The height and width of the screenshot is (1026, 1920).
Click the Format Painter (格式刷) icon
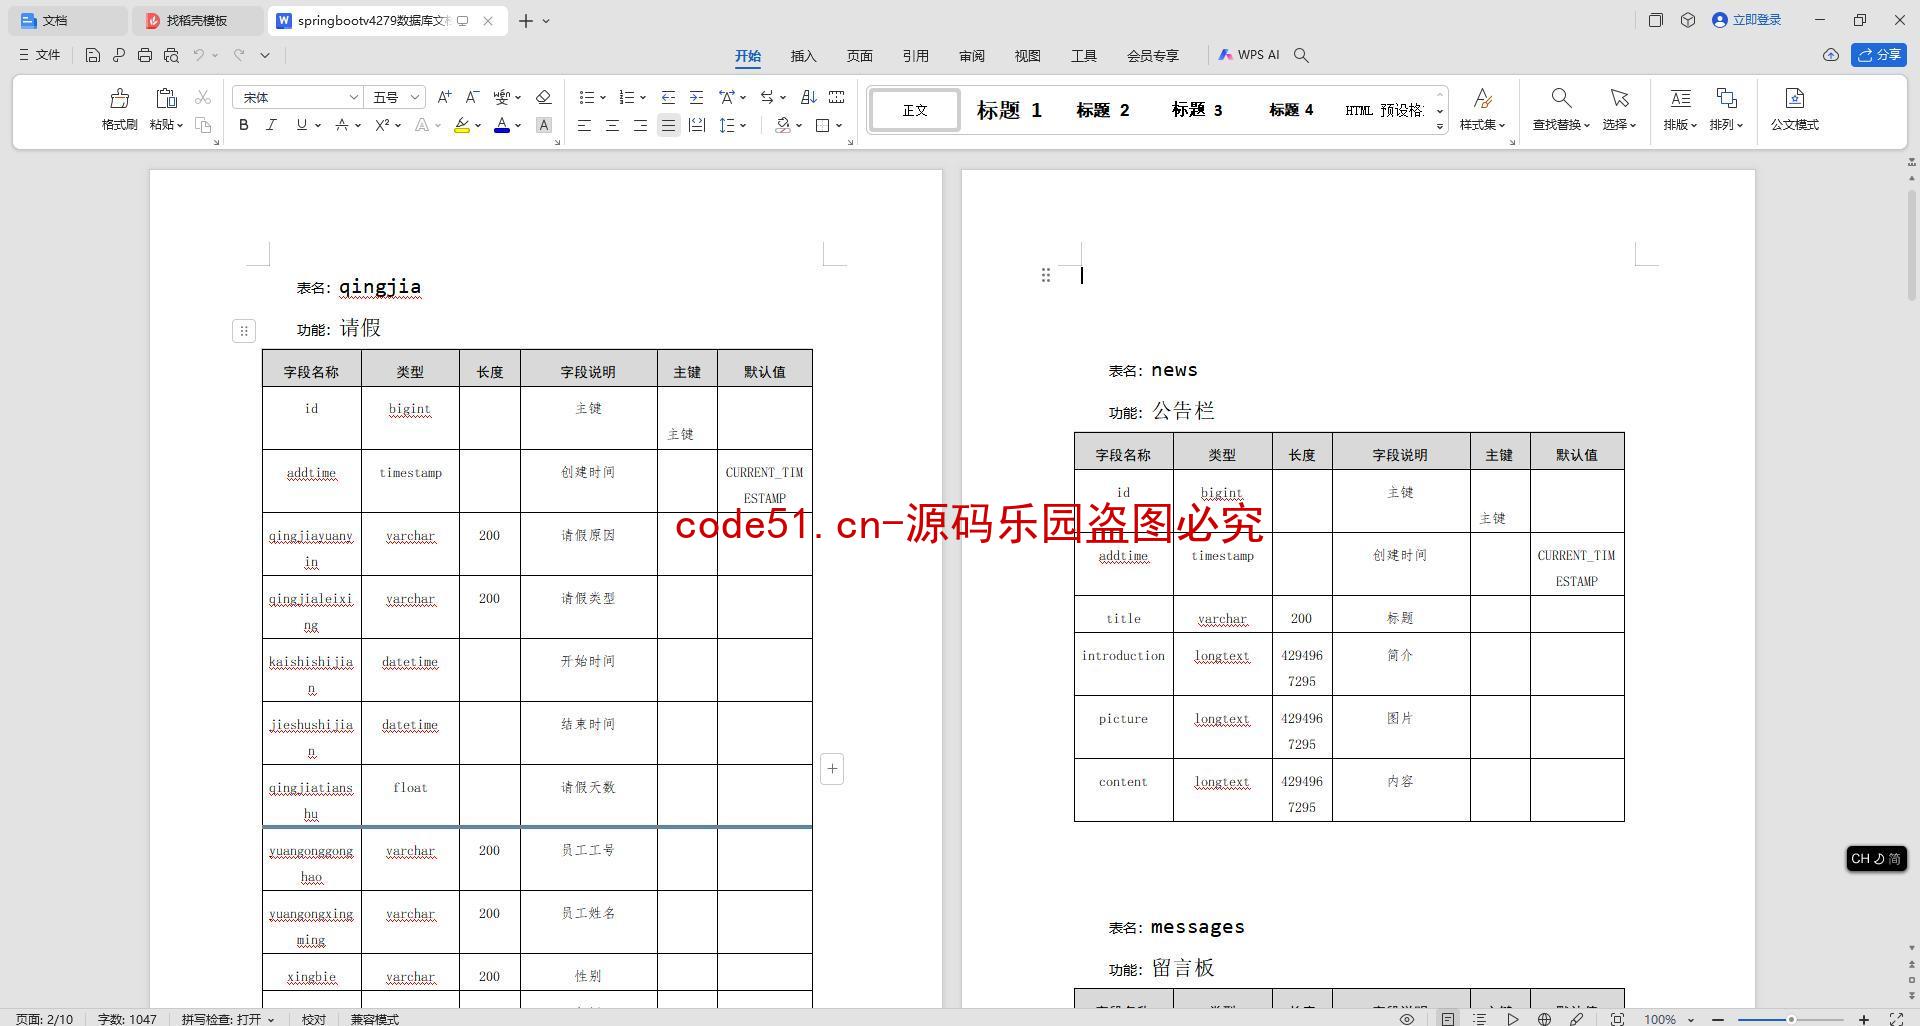pyautogui.click(x=119, y=98)
